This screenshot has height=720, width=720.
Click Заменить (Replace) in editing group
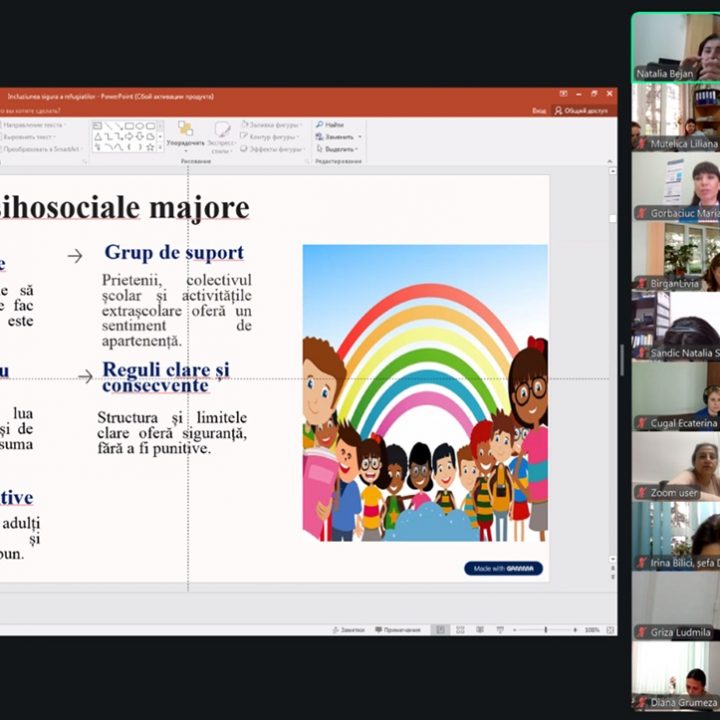coord(338,136)
